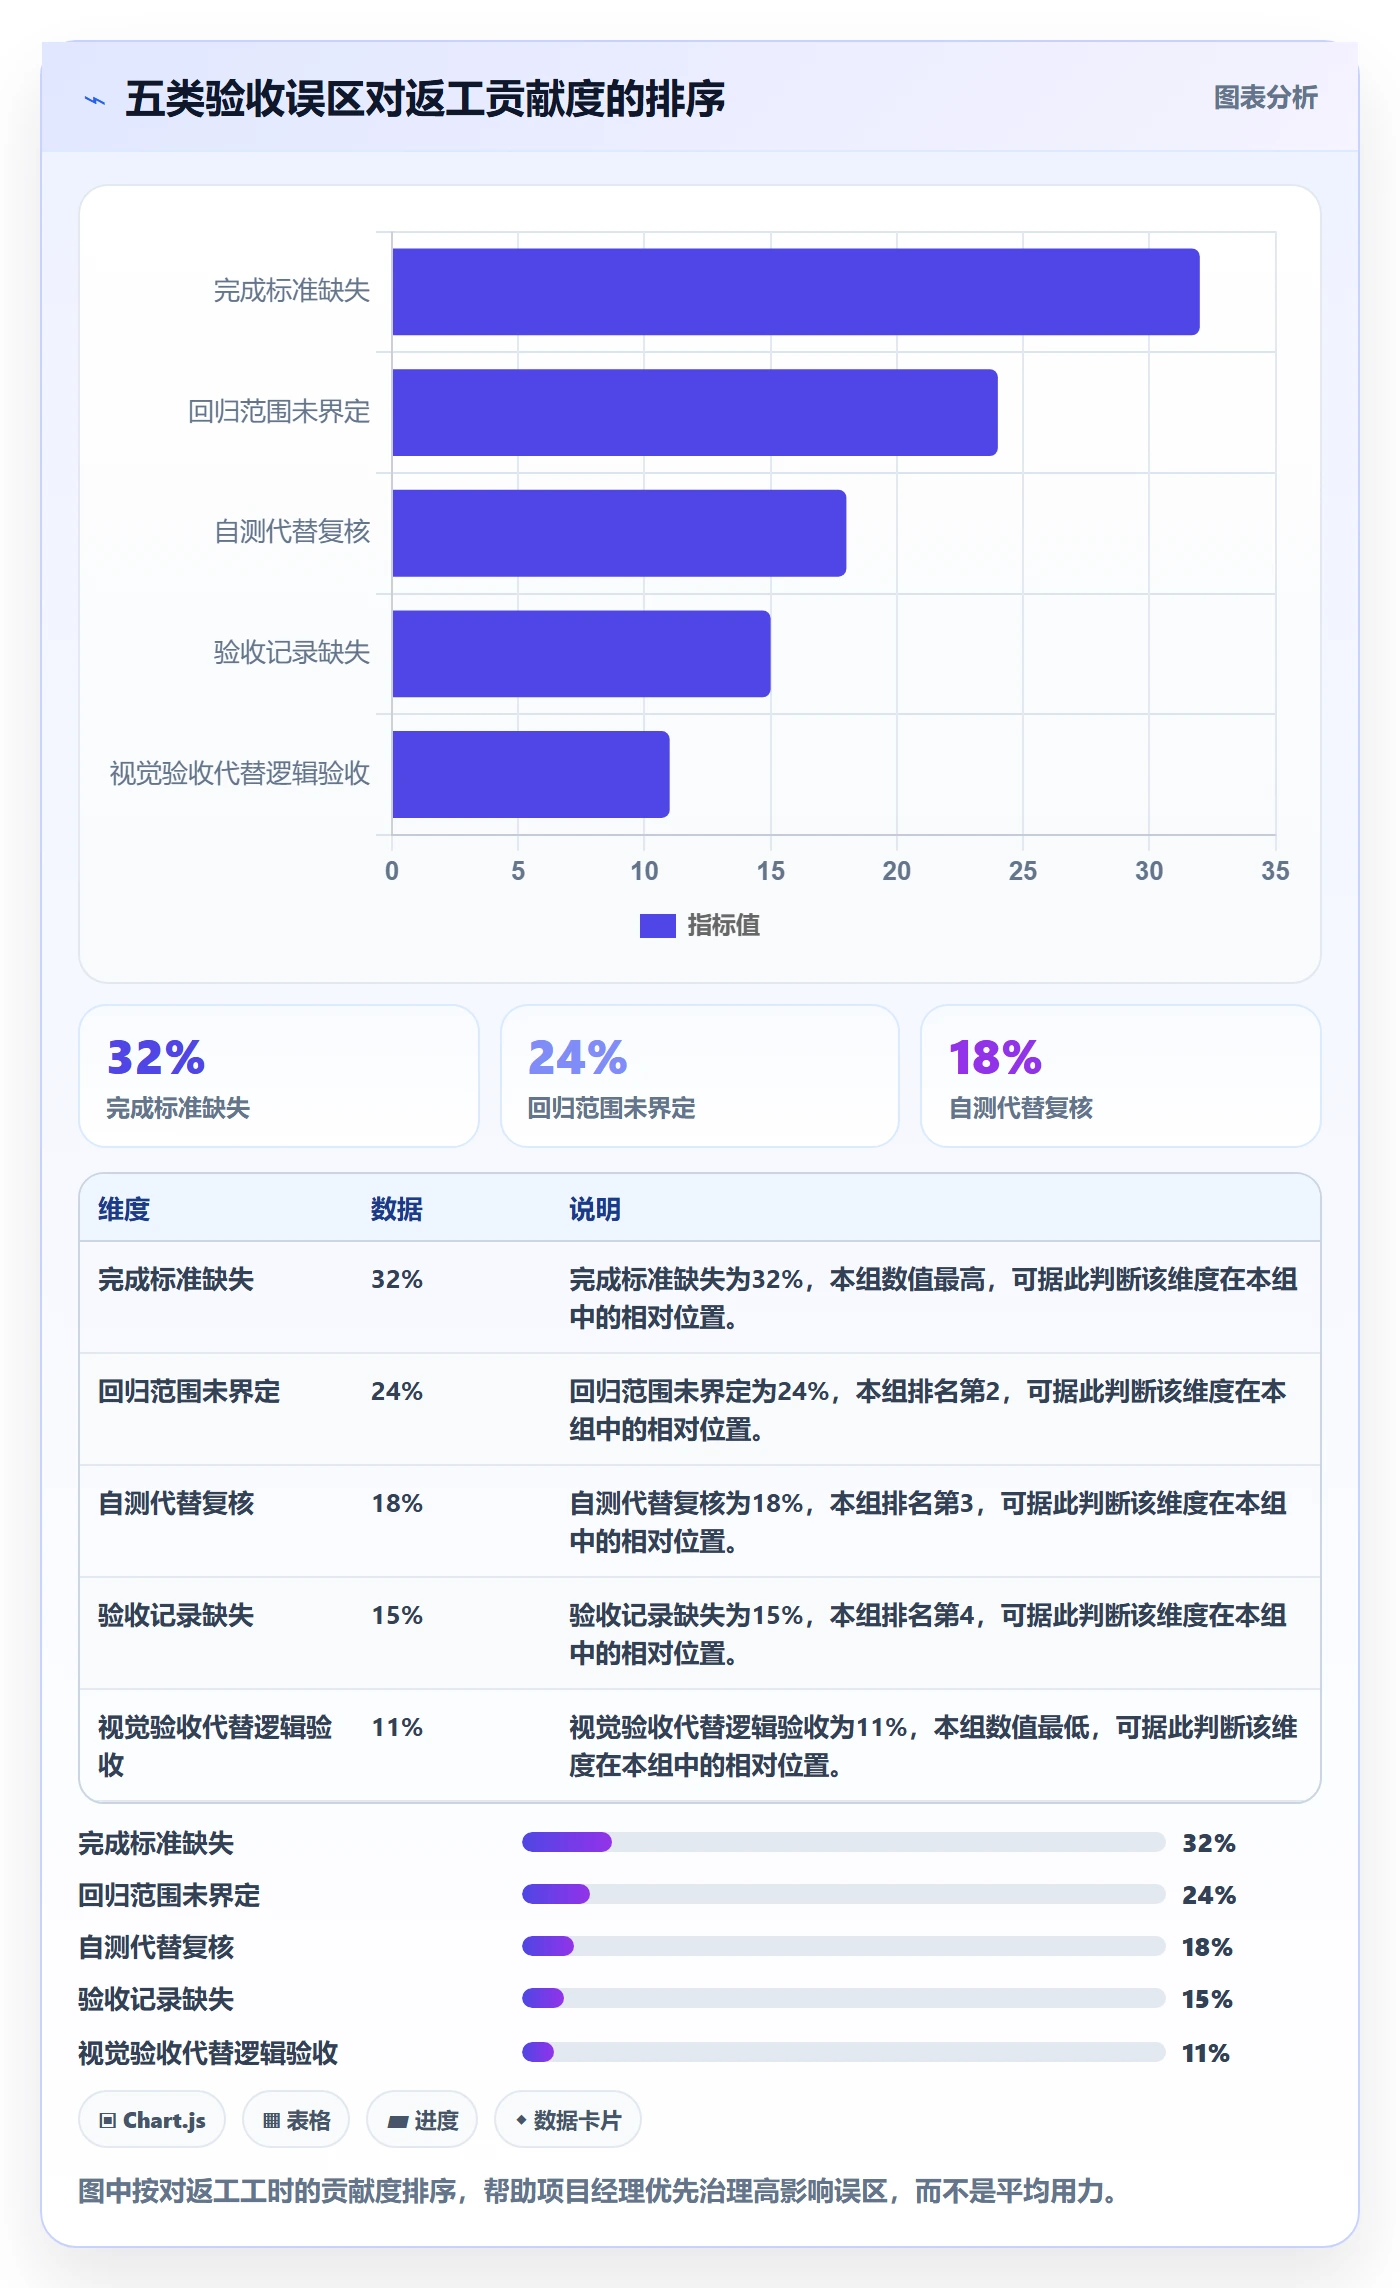The width and height of the screenshot is (1400, 2288).
Task: Click the 图表分析 label in header
Action: click(1265, 97)
